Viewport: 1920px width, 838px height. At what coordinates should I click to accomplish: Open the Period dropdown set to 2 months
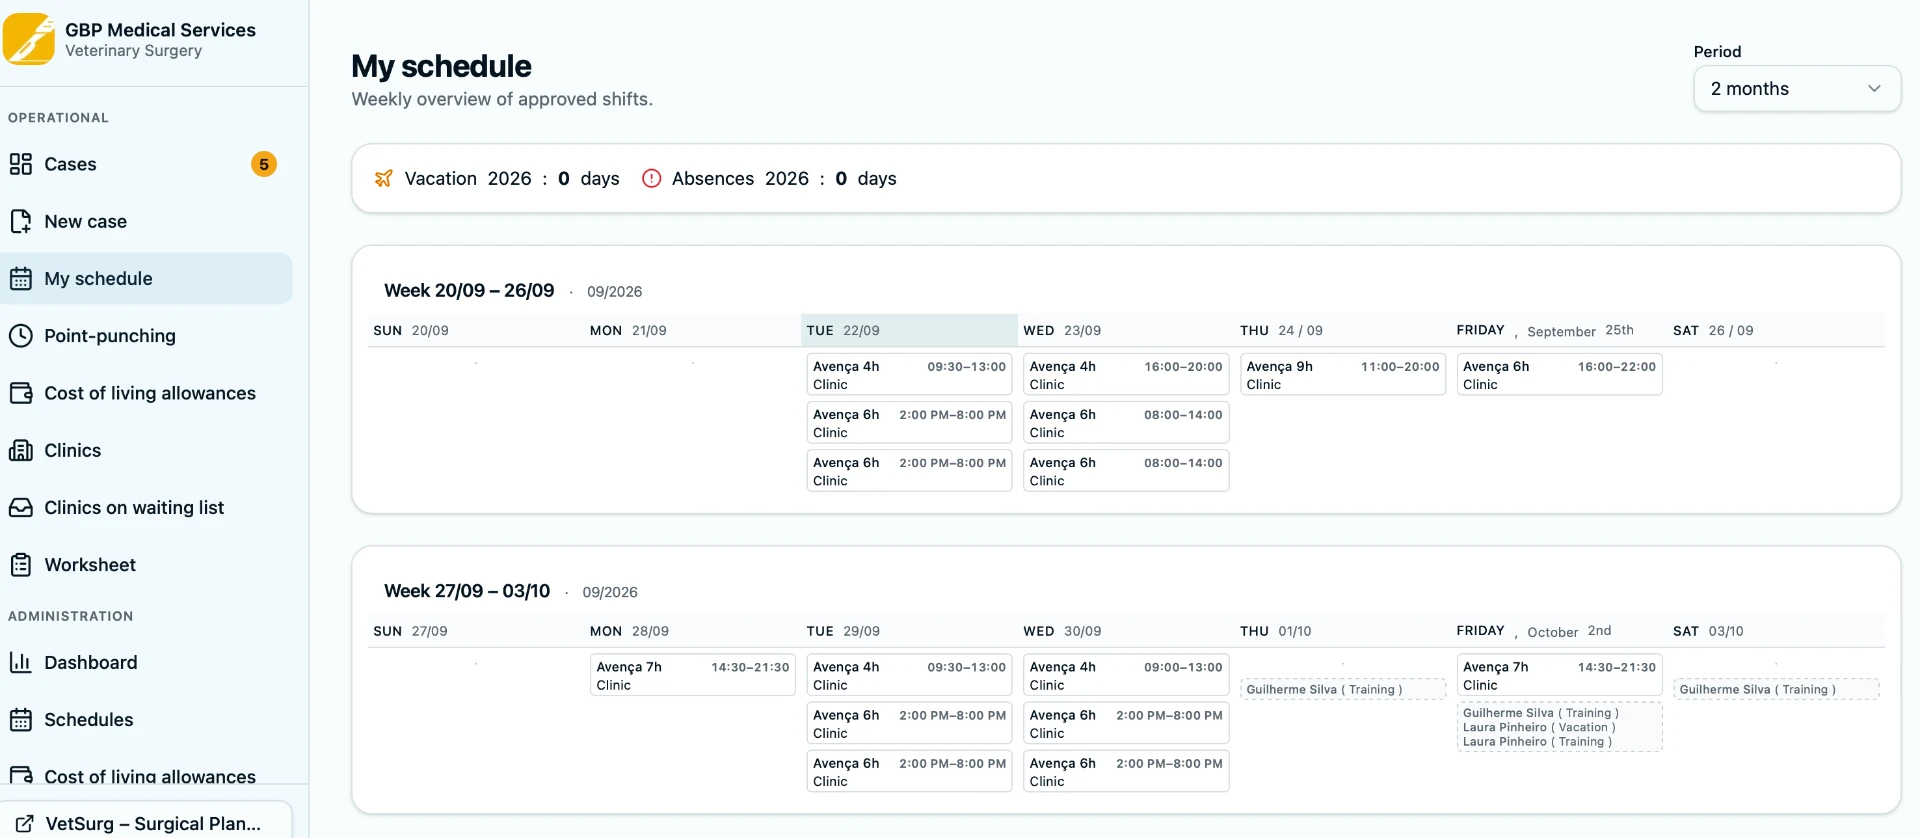[1797, 89]
